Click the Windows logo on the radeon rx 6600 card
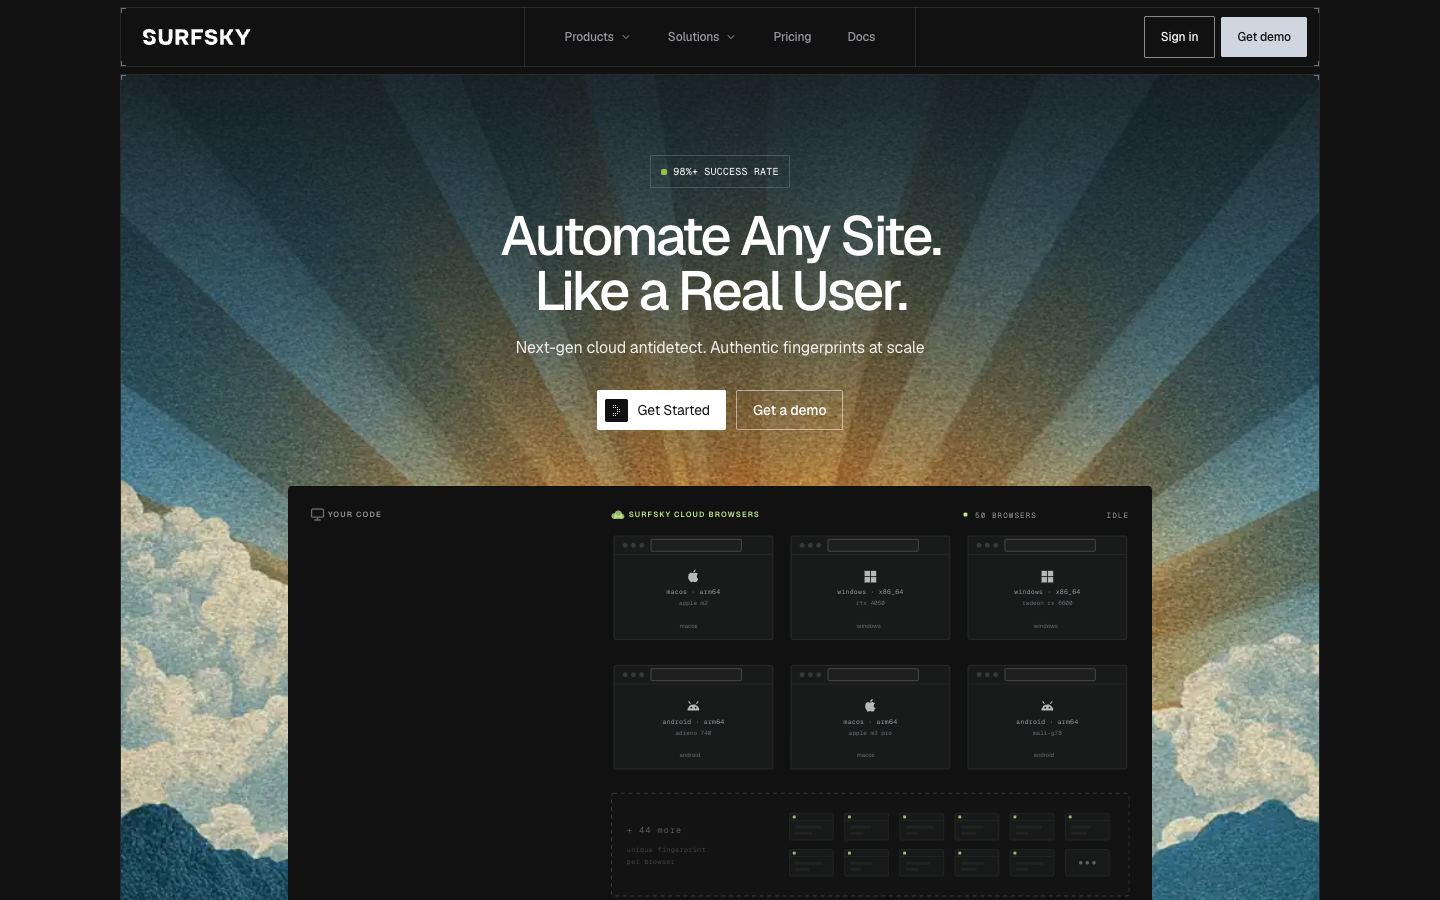Viewport: 1440px width, 900px height. [1047, 576]
